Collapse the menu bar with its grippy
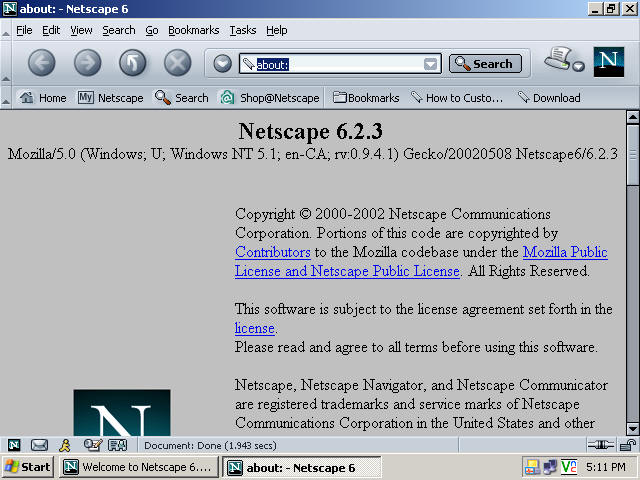 pyautogui.click(x=6, y=30)
